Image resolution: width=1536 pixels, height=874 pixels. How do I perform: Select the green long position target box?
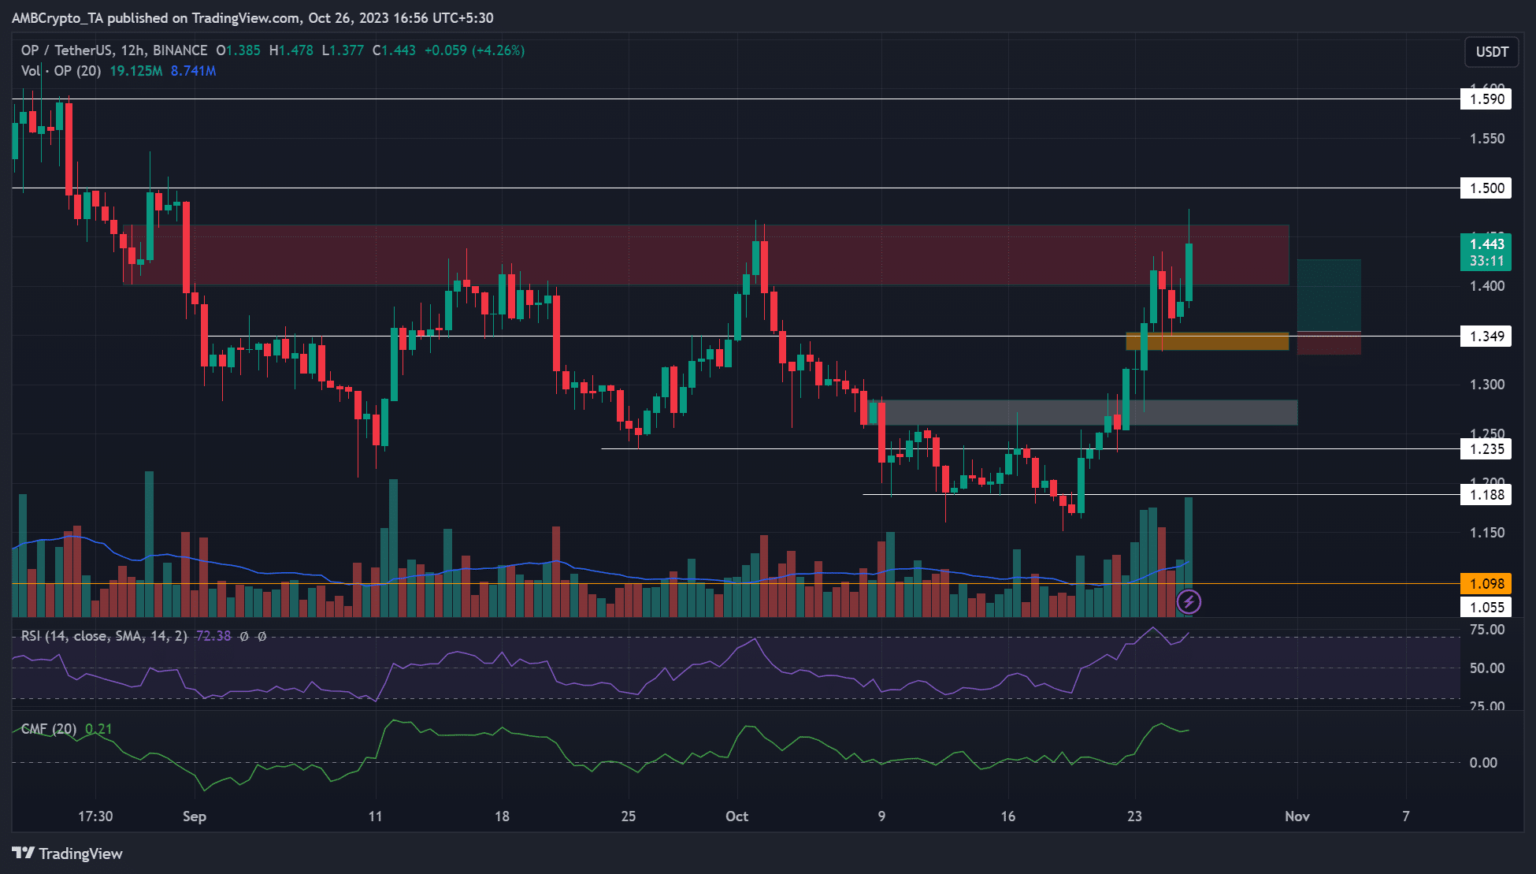(x=1328, y=294)
